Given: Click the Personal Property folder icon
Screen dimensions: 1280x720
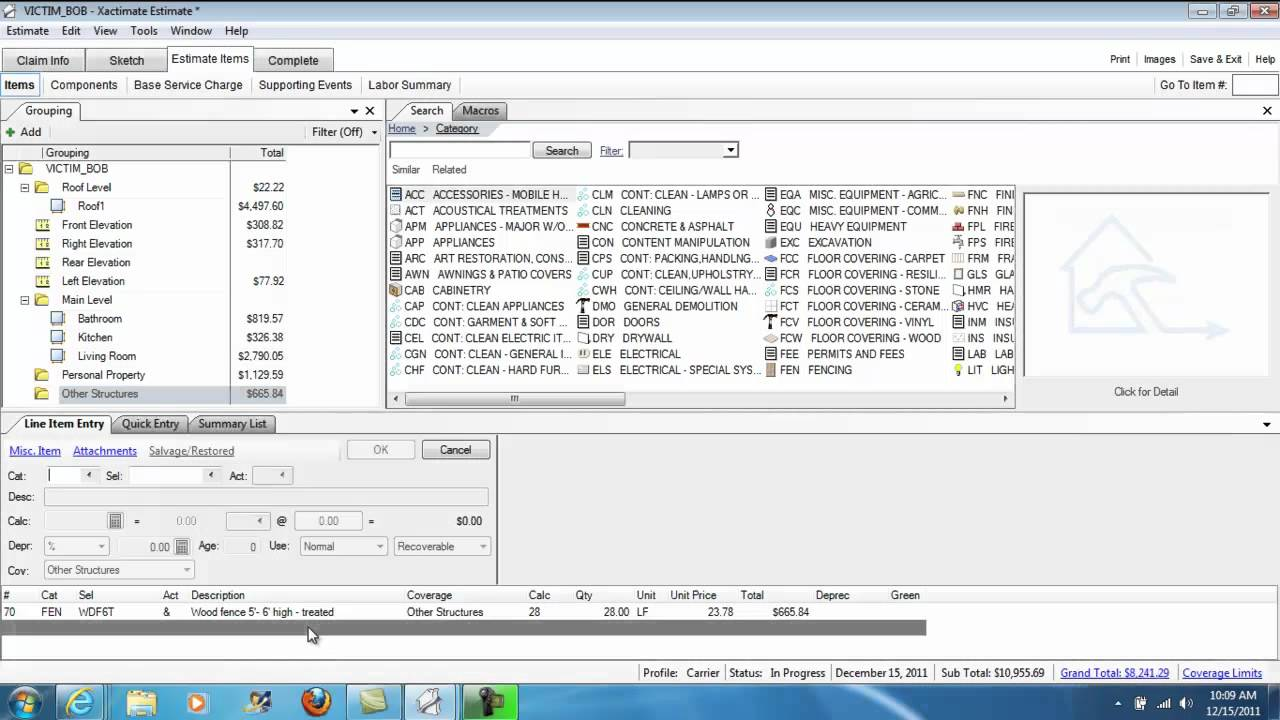Looking at the screenshot, I should [x=42, y=375].
